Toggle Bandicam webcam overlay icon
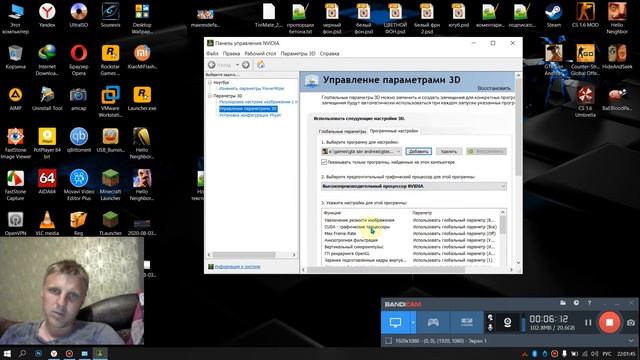Screen dimensions: 640x360 (507, 322)
